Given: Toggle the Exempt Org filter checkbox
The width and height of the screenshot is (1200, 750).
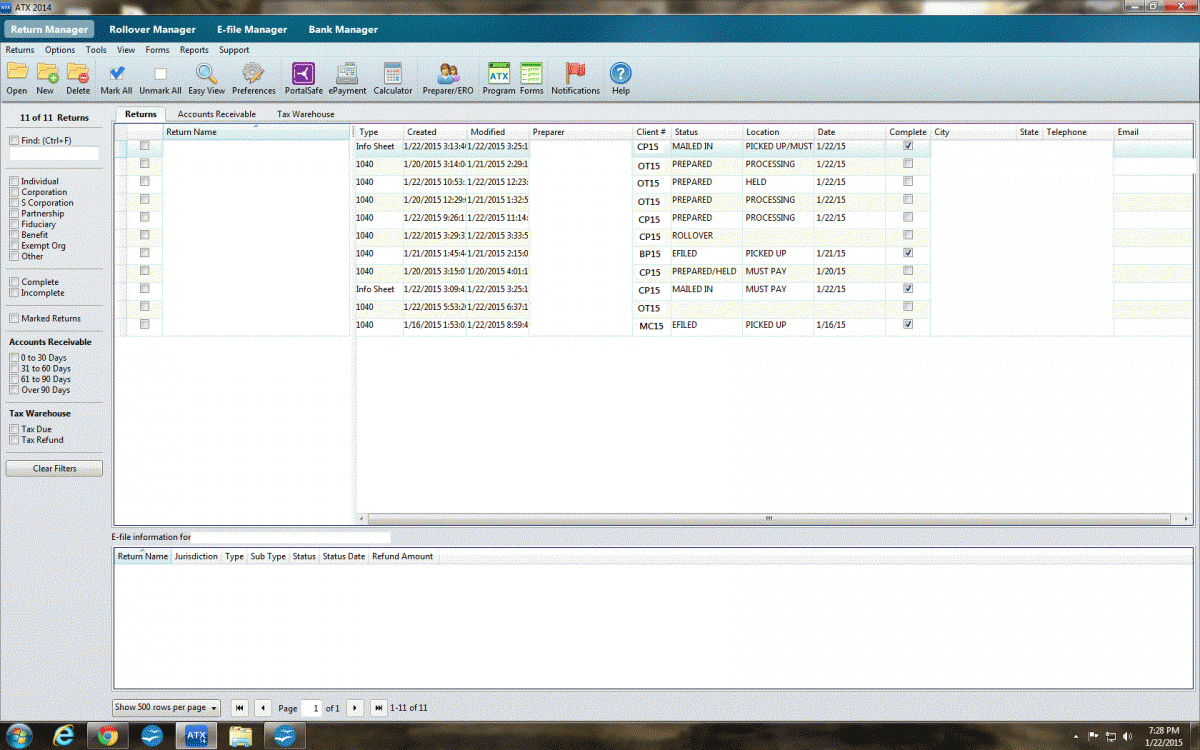Looking at the screenshot, I should pyautogui.click(x=14, y=245).
